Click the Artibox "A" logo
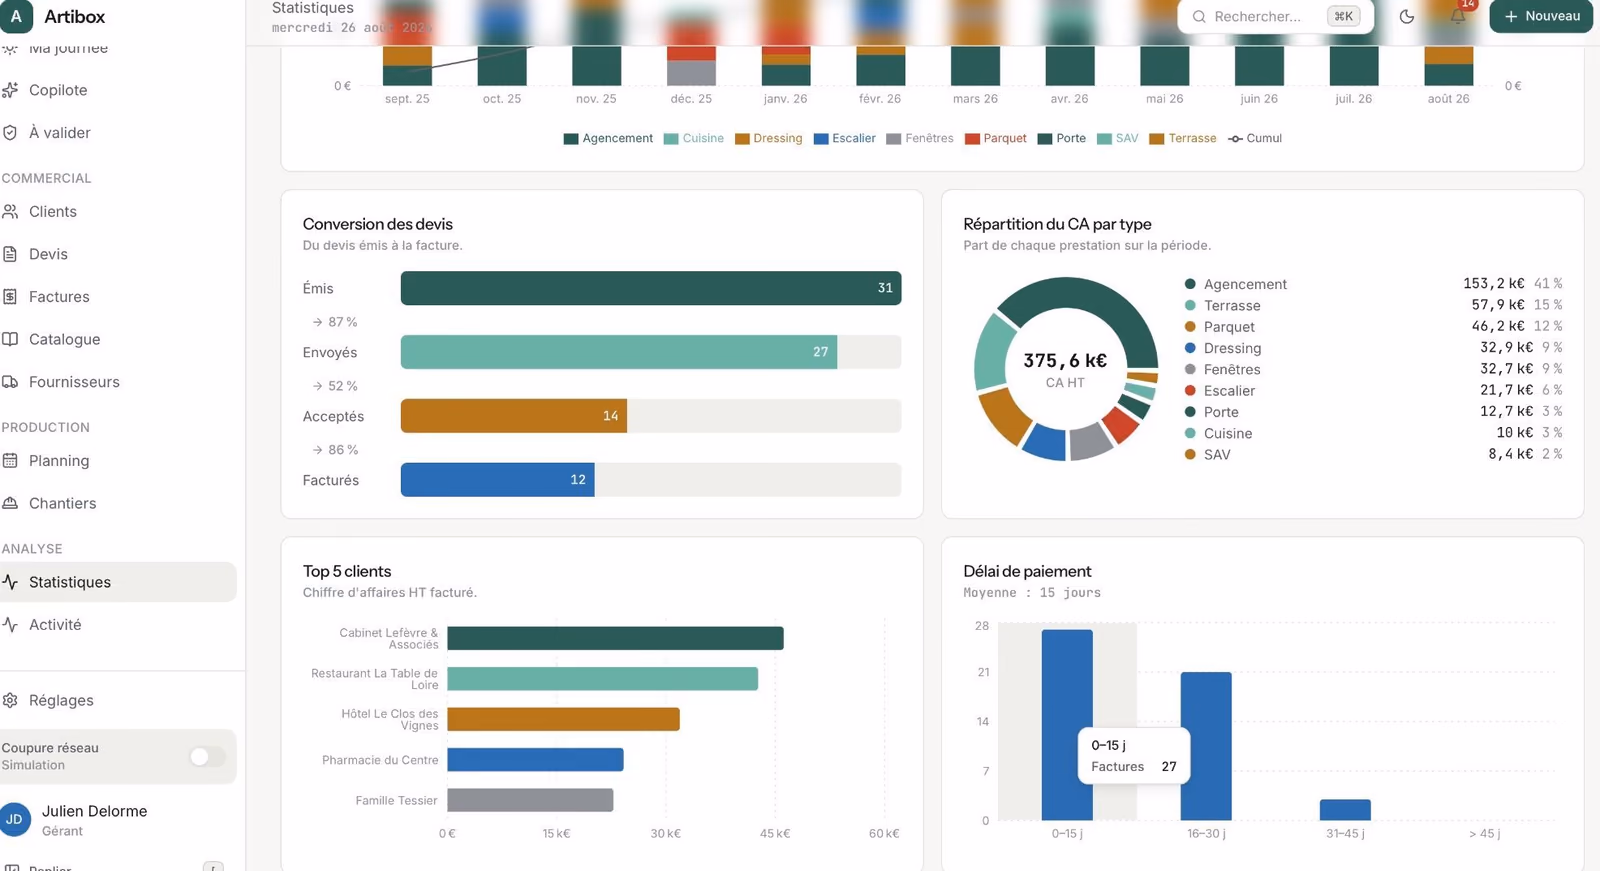The width and height of the screenshot is (1600, 871). [x=16, y=16]
